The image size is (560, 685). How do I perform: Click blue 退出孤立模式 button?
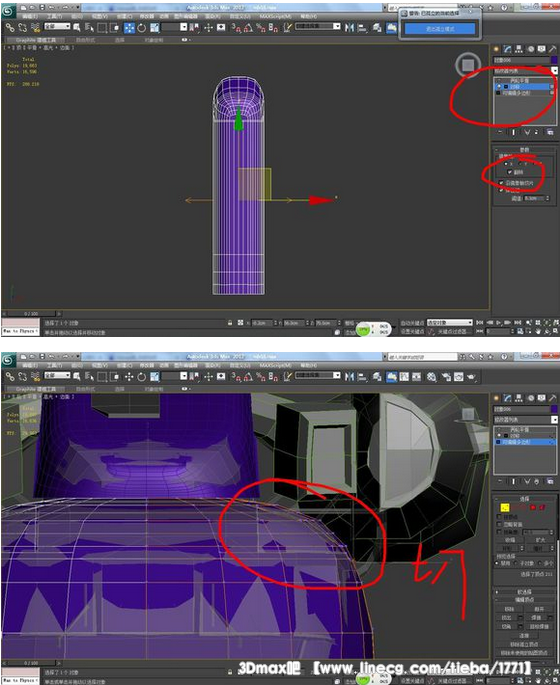pyautogui.click(x=439, y=28)
